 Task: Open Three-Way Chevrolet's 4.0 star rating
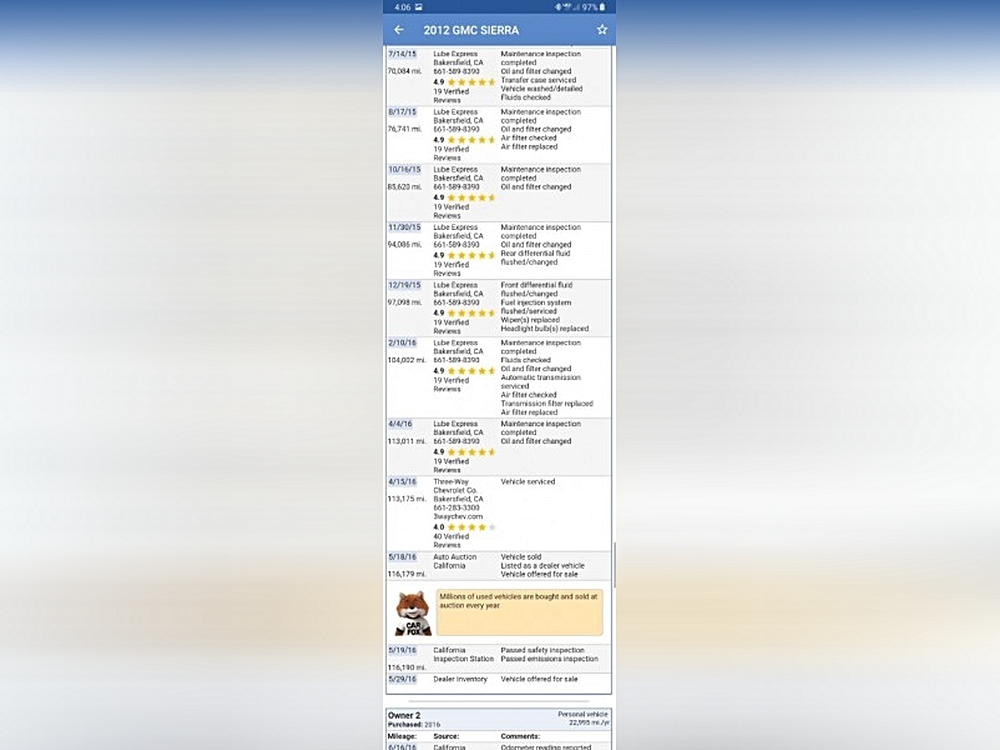pos(464,527)
